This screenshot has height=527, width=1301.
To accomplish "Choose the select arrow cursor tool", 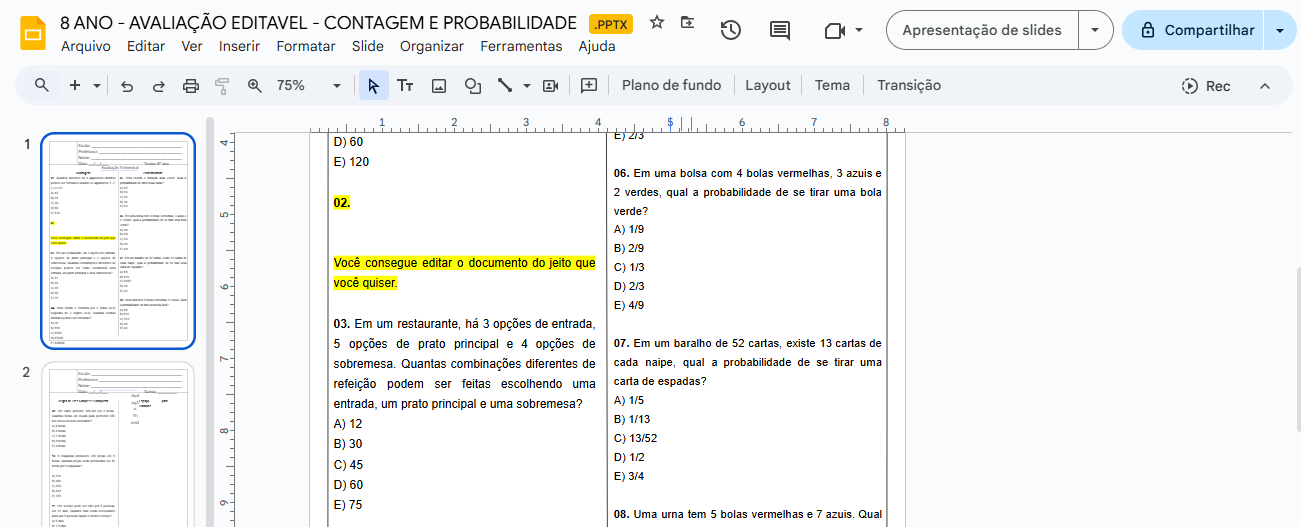I will click(373, 86).
